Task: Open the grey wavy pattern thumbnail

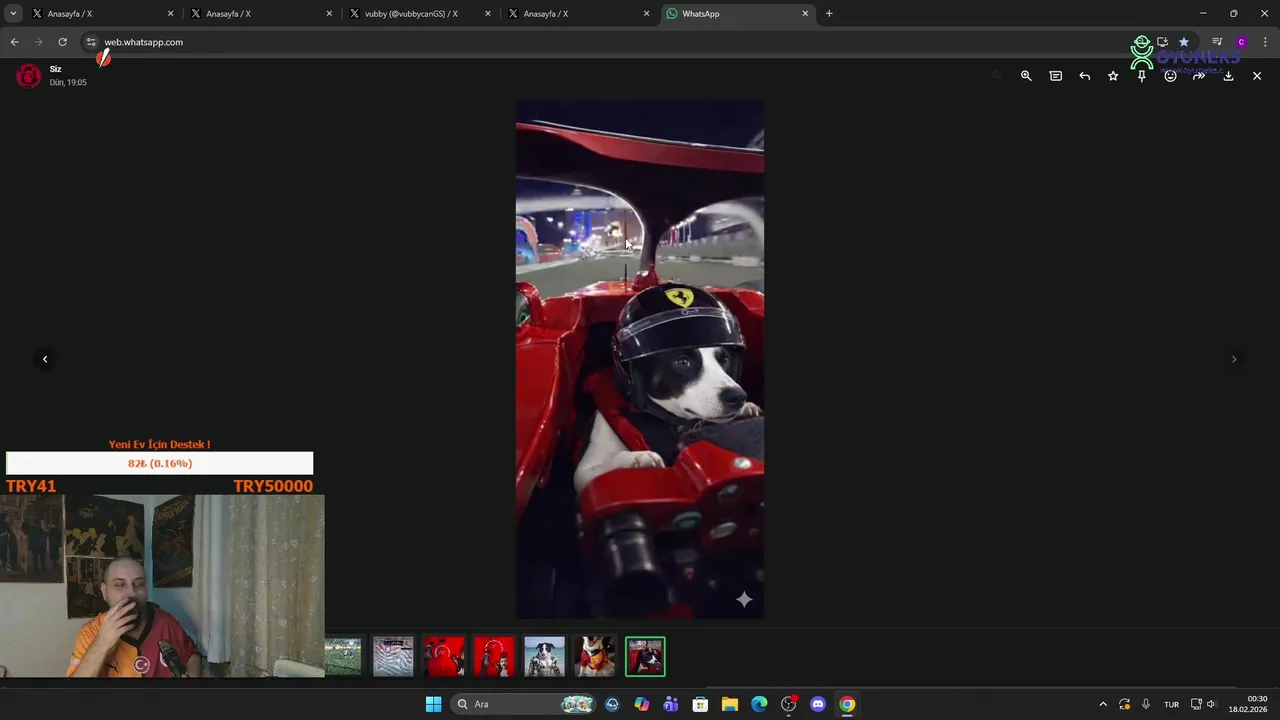Action: [x=393, y=657]
